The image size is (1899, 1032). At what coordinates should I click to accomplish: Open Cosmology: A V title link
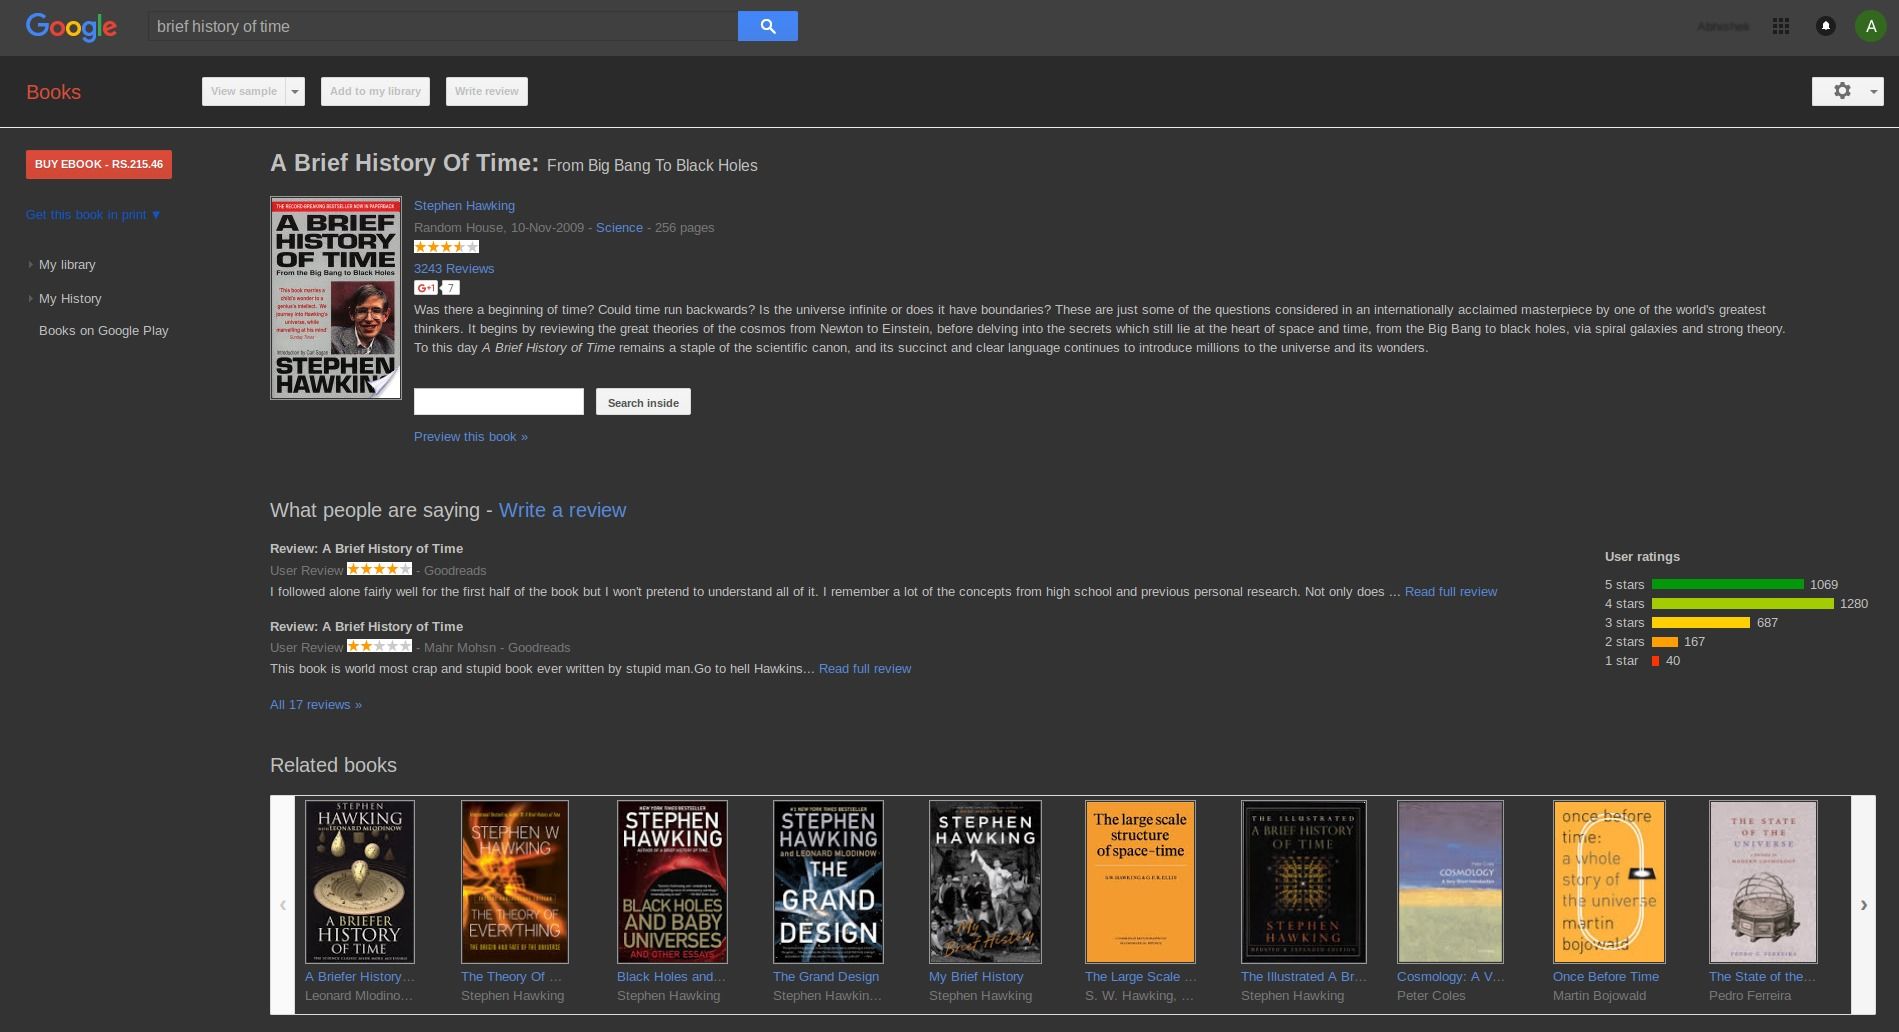pyautogui.click(x=1451, y=976)
